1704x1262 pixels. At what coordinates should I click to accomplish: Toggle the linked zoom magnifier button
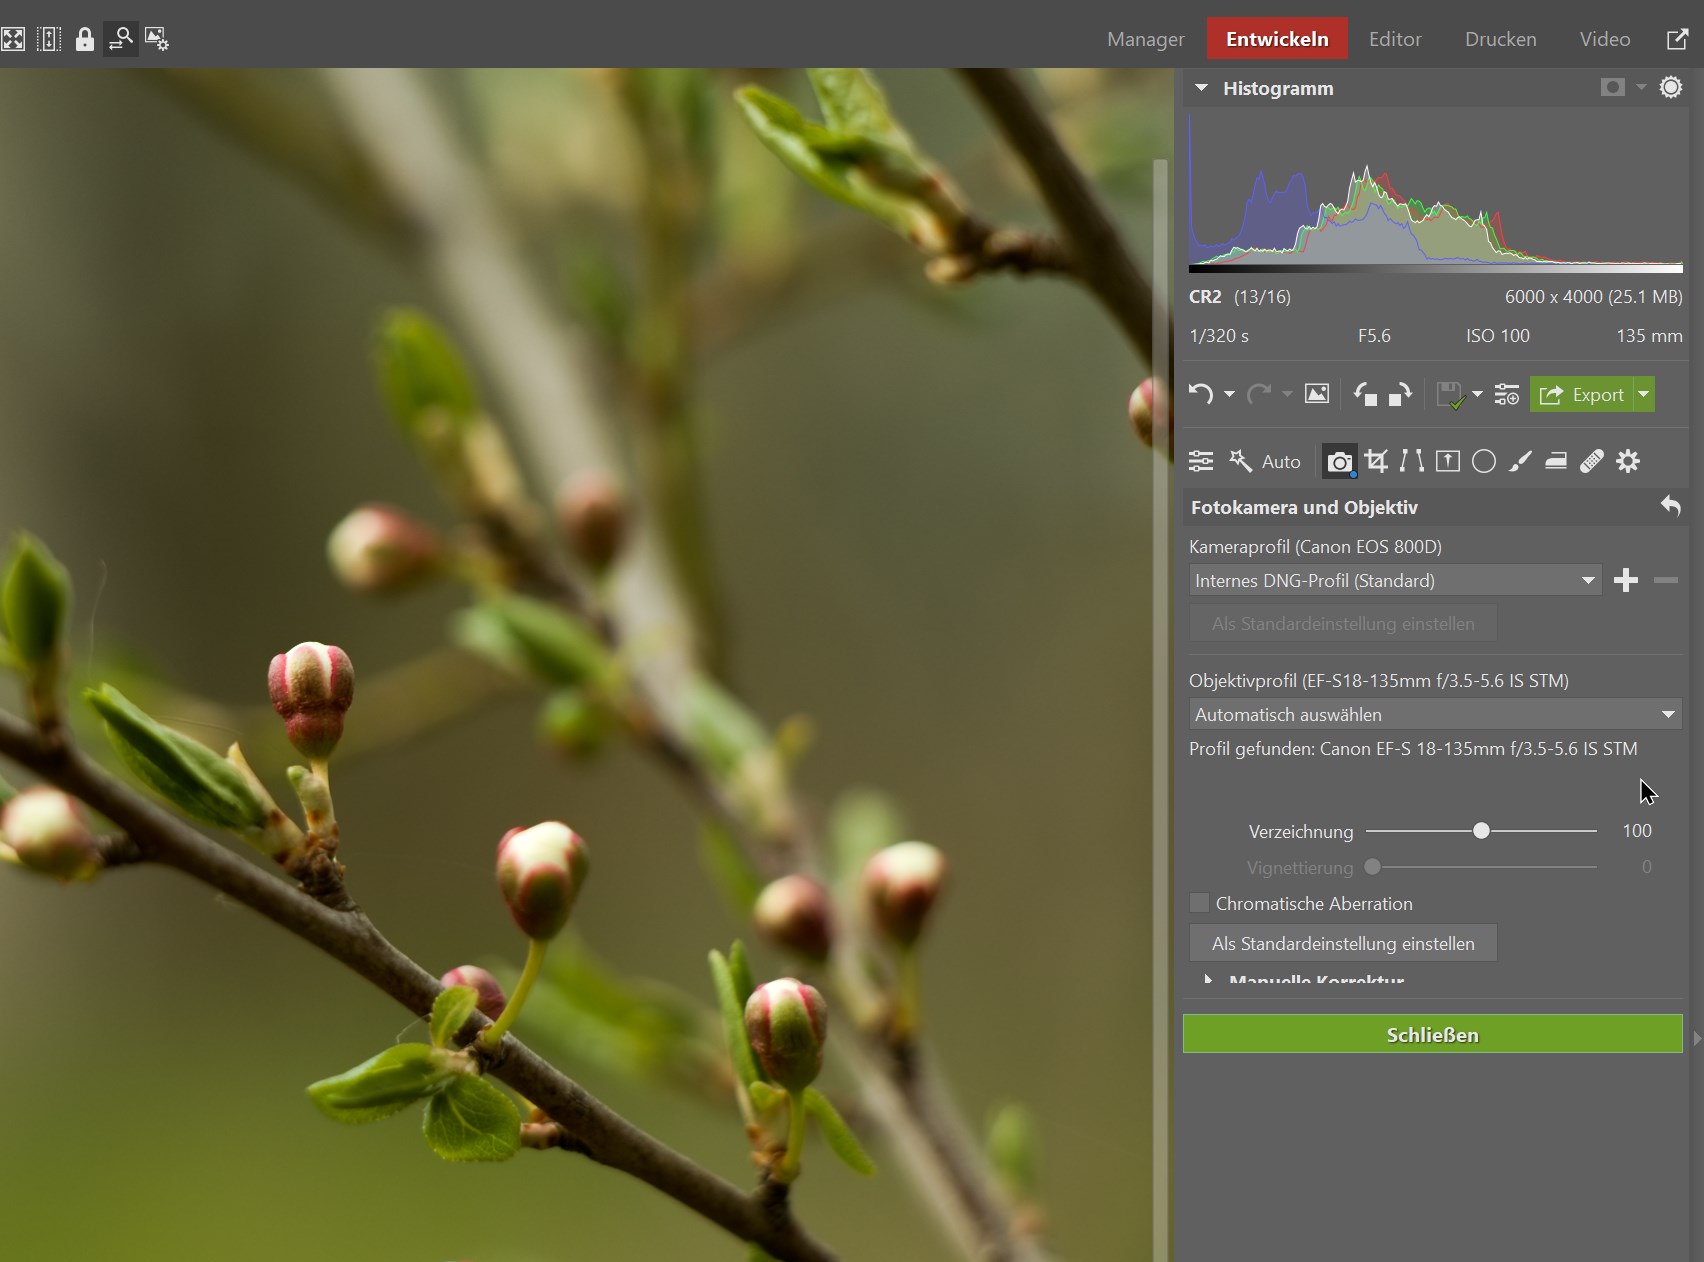click(121, 39)
